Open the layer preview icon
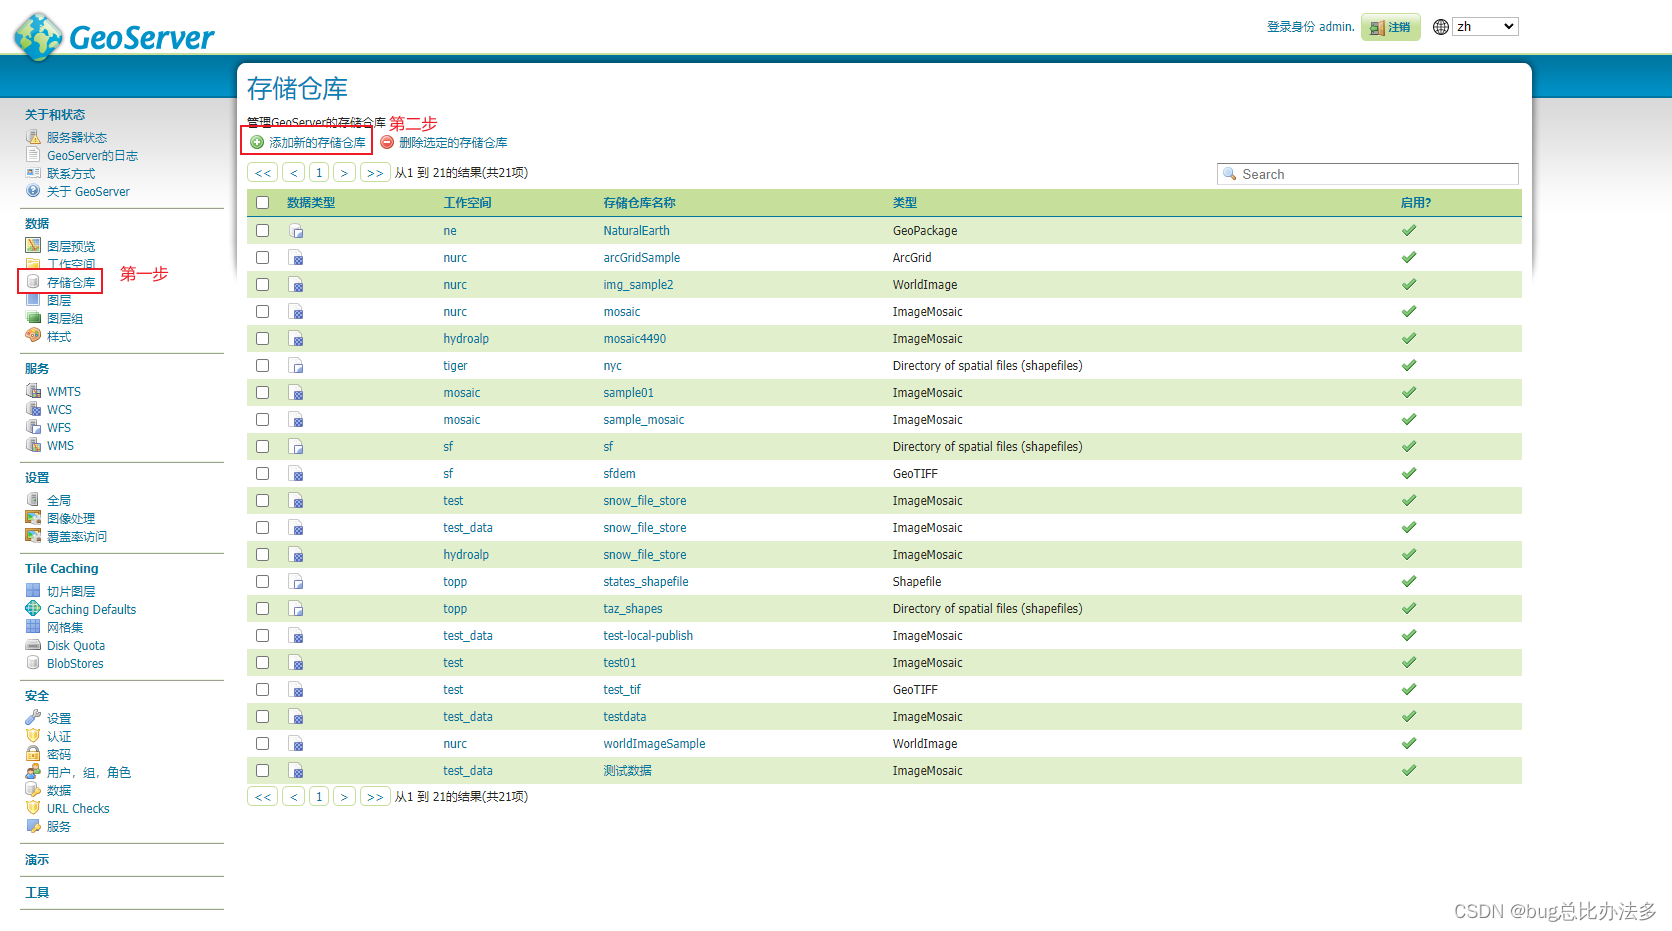1672x931 pixels. click(x=33, y=246)
